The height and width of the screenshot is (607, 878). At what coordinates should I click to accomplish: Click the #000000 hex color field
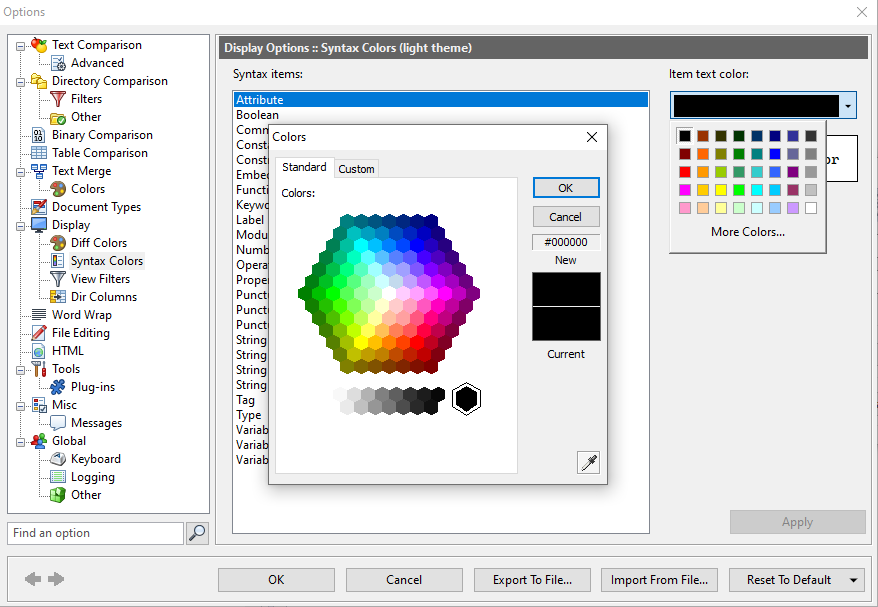point(566,242)
